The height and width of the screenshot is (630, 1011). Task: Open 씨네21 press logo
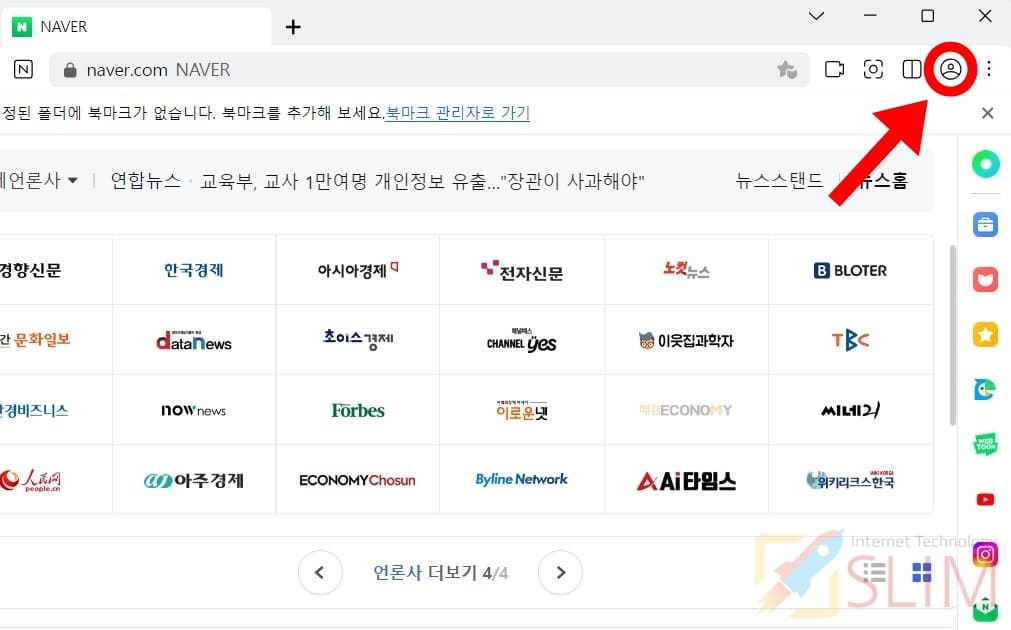[850, 409]
